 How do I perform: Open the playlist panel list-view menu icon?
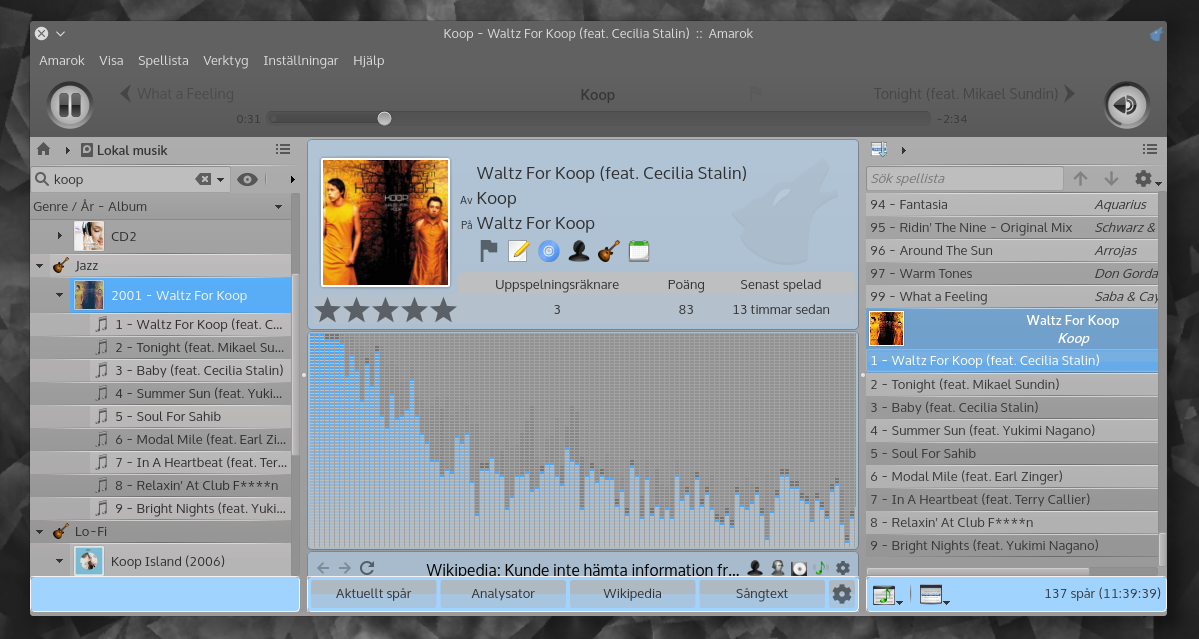[x=1150, y=149]
